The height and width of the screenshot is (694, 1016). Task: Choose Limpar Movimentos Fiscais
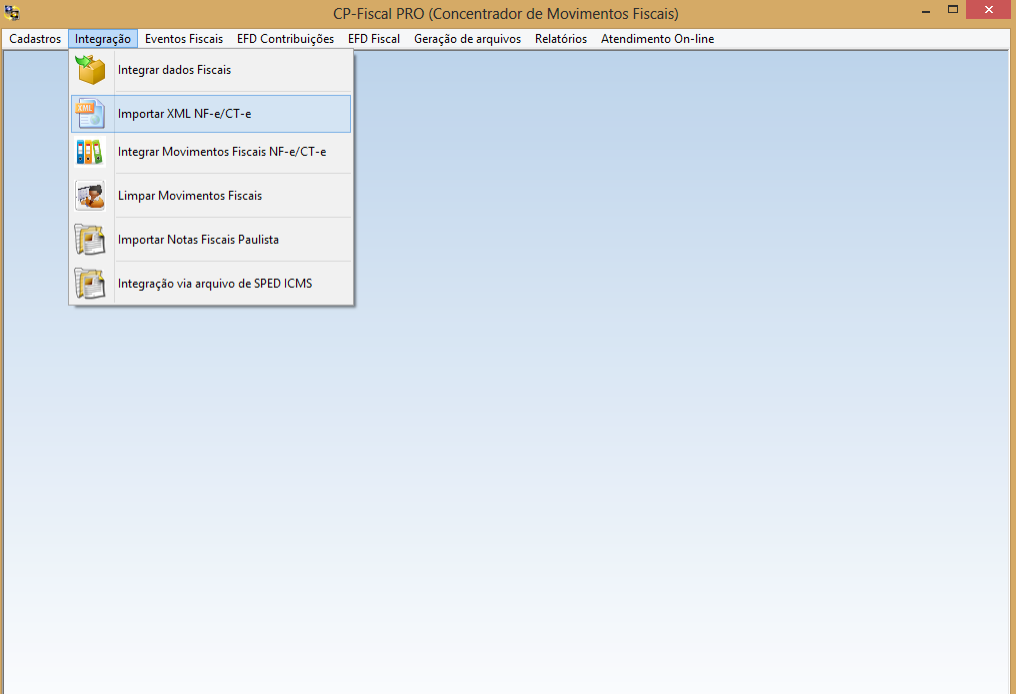coord(211,196)
